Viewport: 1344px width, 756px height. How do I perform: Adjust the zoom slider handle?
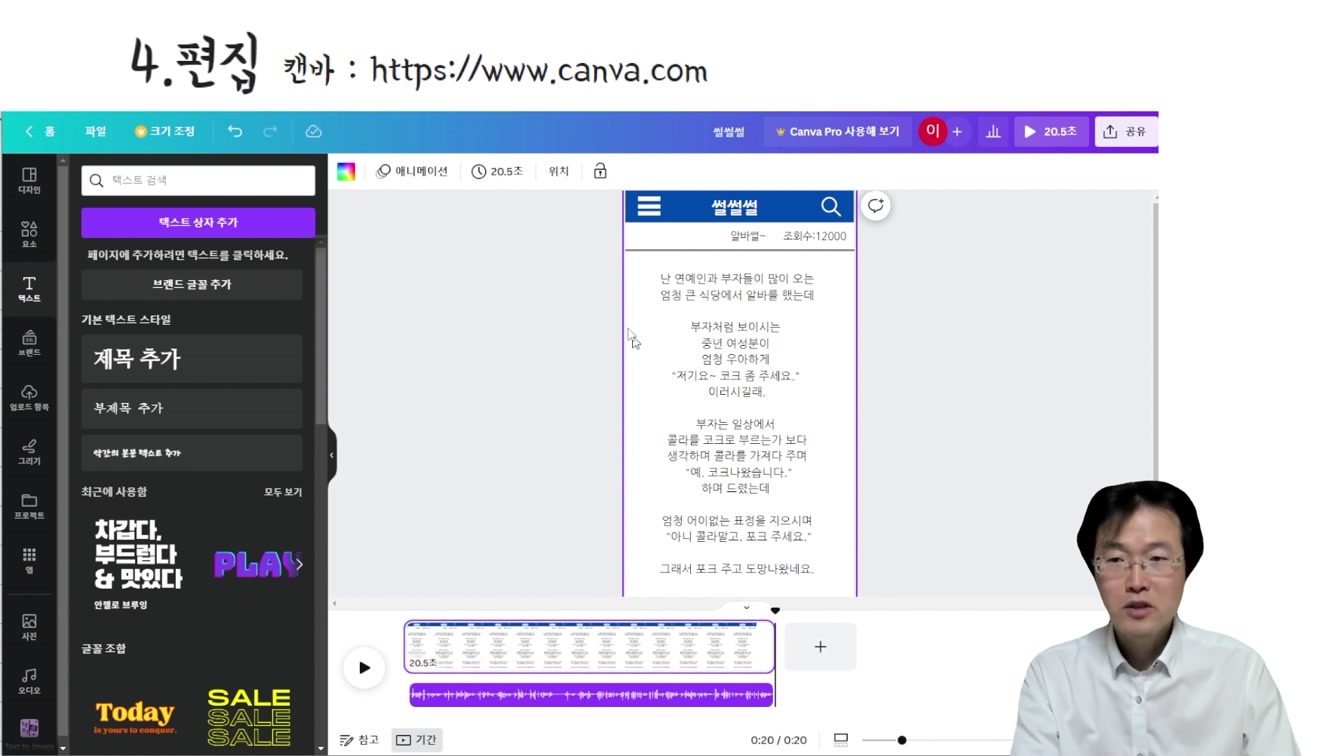pyautogui.click(x=902, y=740)
